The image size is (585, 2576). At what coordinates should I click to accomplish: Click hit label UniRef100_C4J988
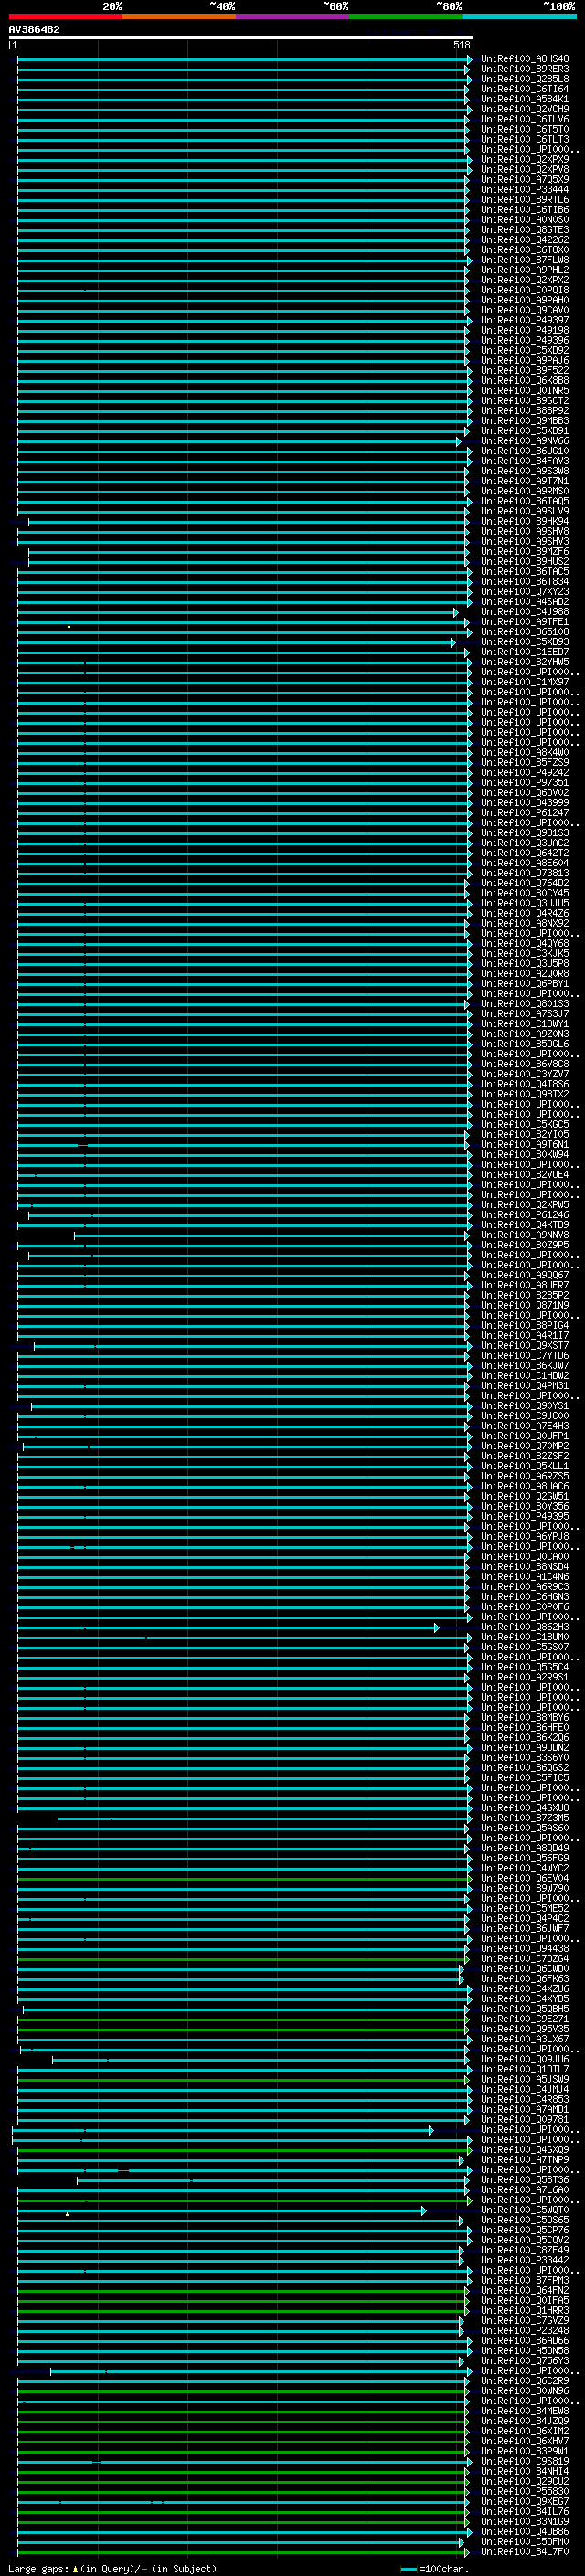pyautogui.click(x=524, y=612)
